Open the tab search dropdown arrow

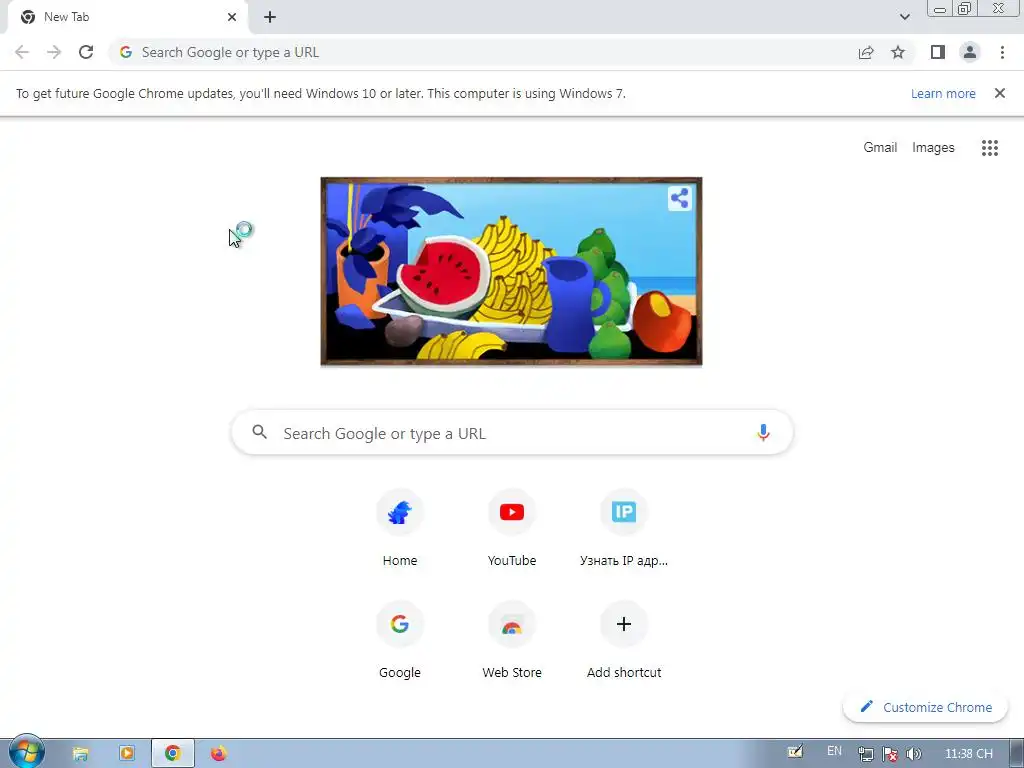coord(904,17)
